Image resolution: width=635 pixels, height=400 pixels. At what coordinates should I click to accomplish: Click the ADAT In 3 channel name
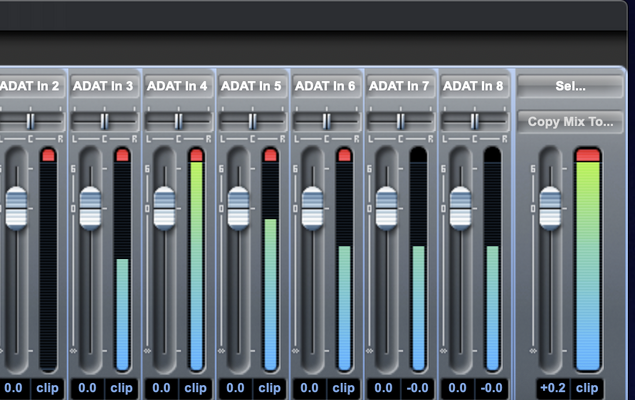pyautogui.click(x=104, y=86)
